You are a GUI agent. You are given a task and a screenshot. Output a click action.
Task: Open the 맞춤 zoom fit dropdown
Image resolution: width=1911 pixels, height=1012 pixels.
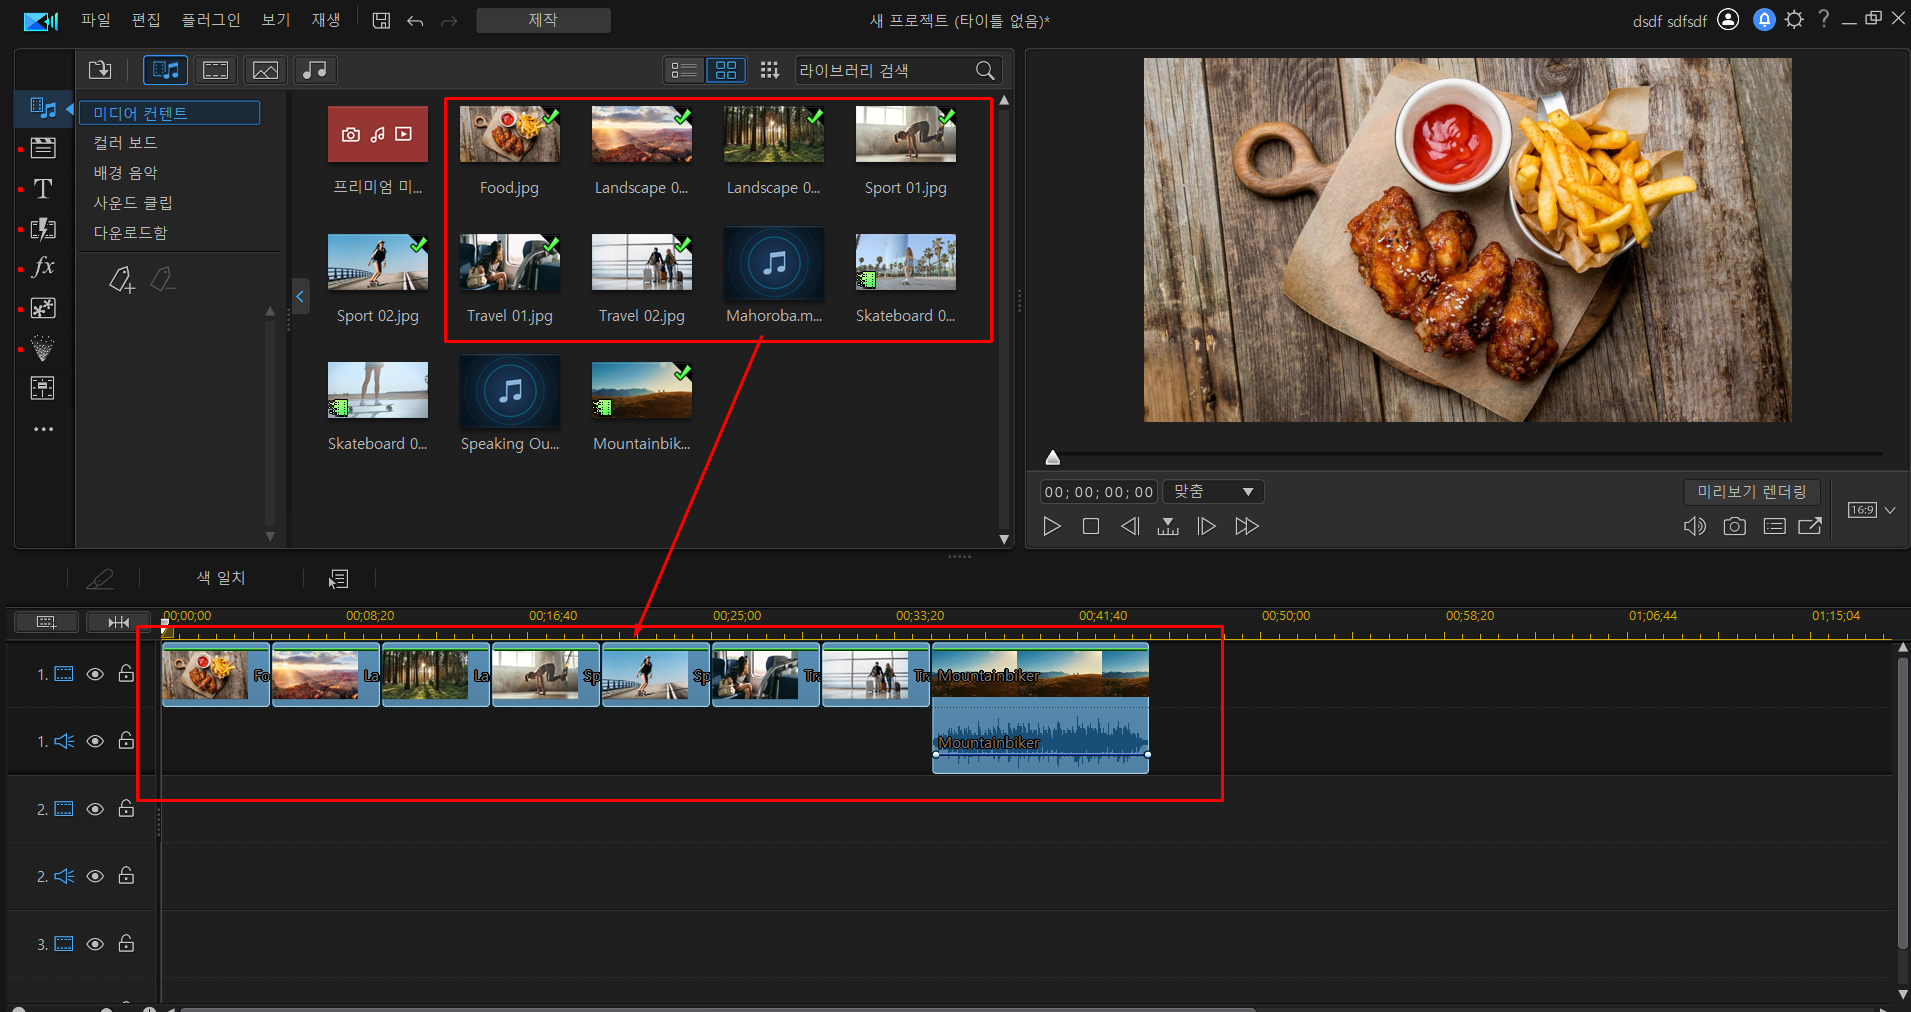point(1213,492)
